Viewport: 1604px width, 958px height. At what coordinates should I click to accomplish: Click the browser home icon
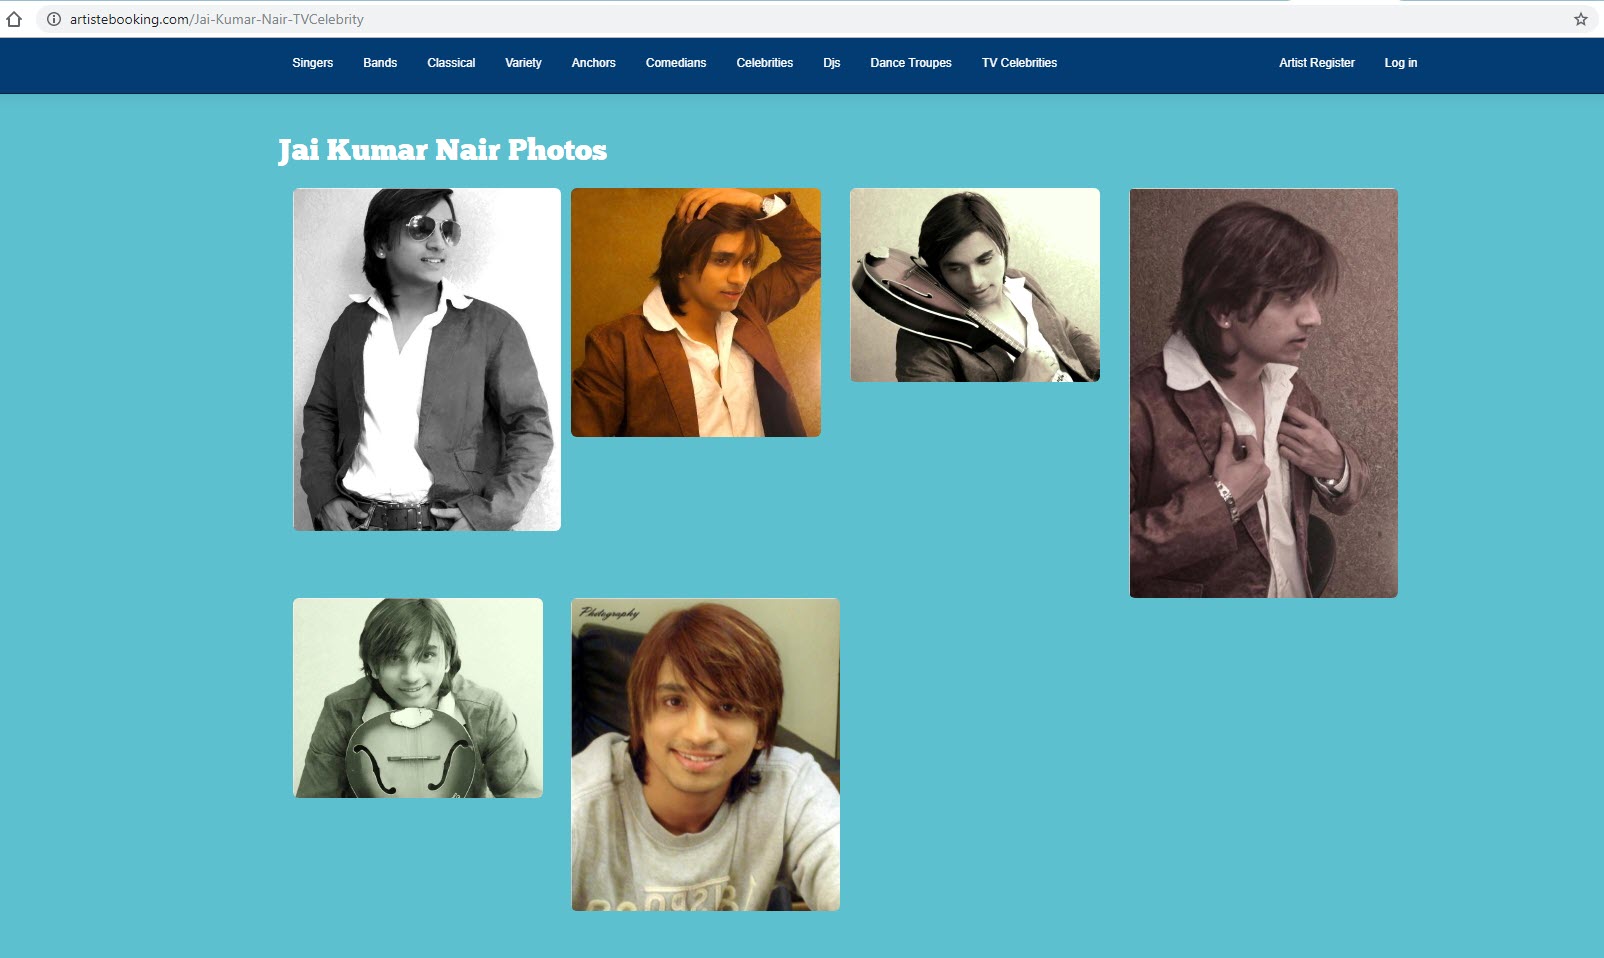pos(14,19)
